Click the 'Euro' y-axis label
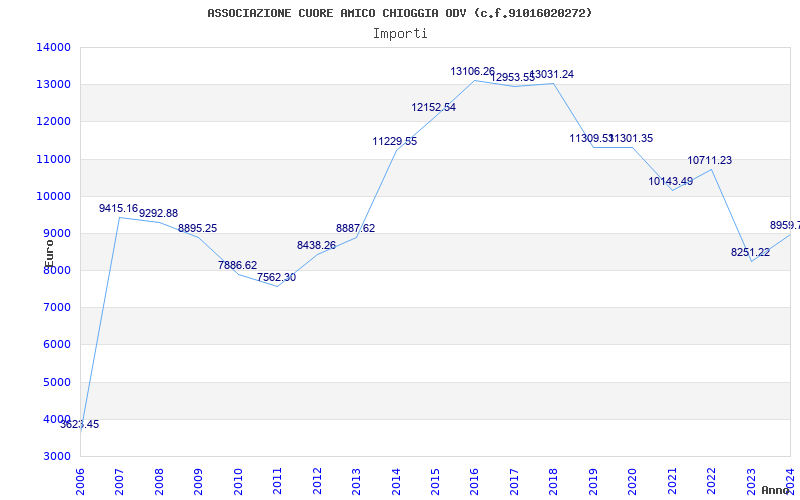 49,253
